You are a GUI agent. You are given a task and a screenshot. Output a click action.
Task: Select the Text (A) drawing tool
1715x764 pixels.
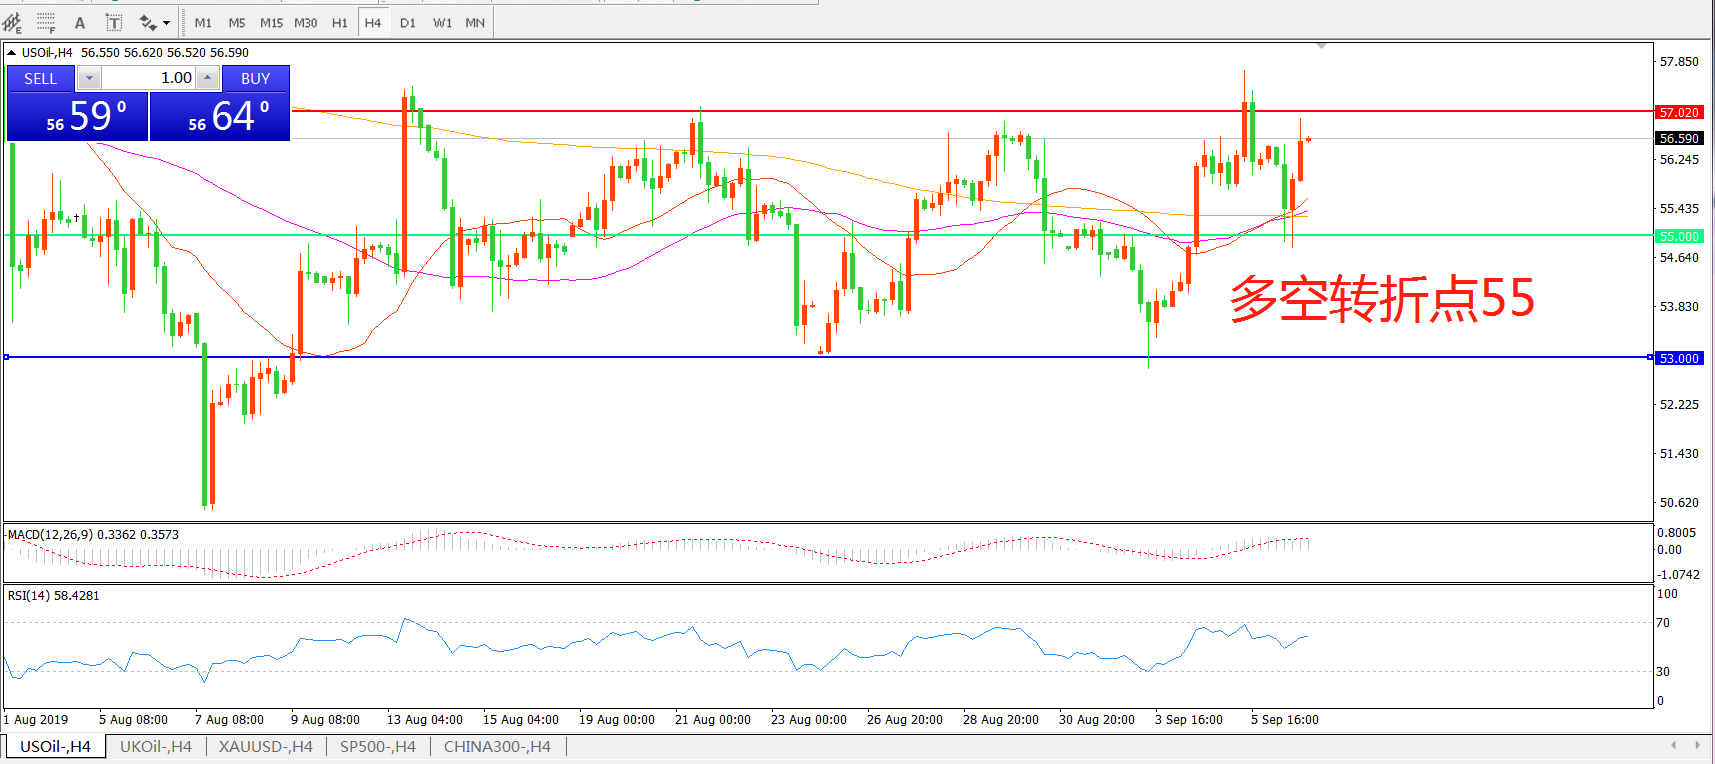pyautogui.click(x=80, y=22)
